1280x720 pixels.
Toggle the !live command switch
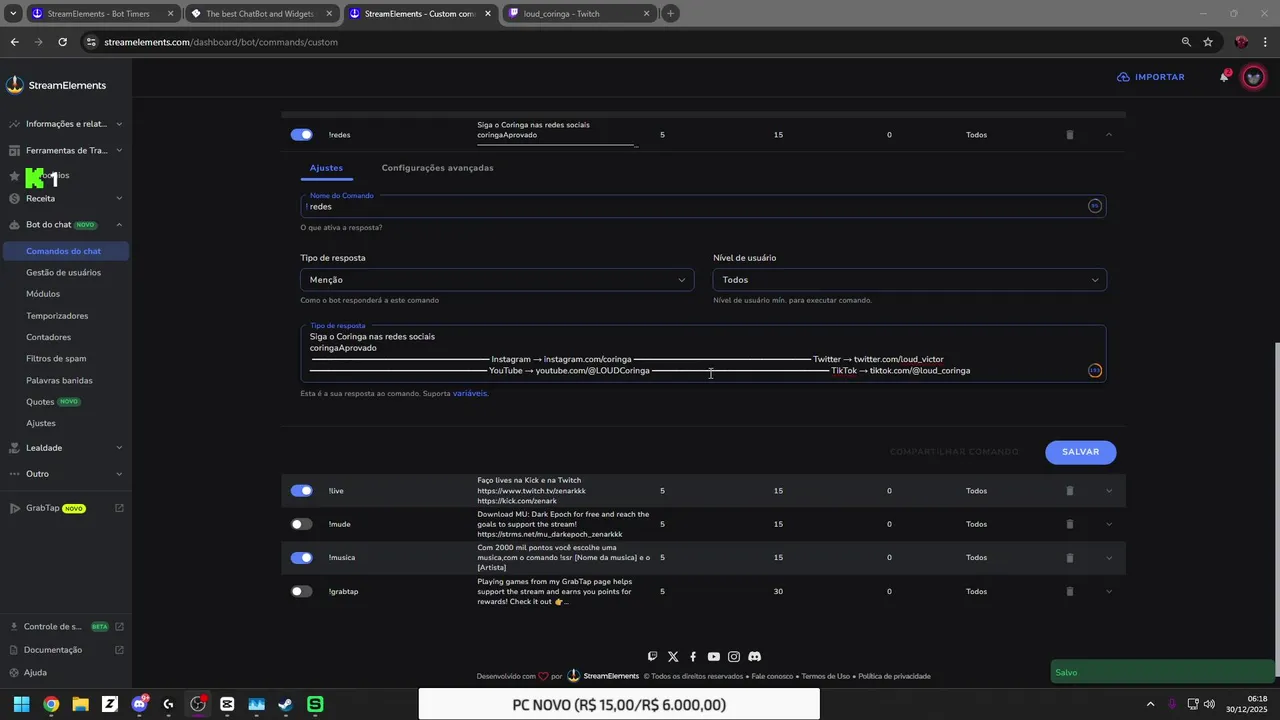[x=301, y=491]
